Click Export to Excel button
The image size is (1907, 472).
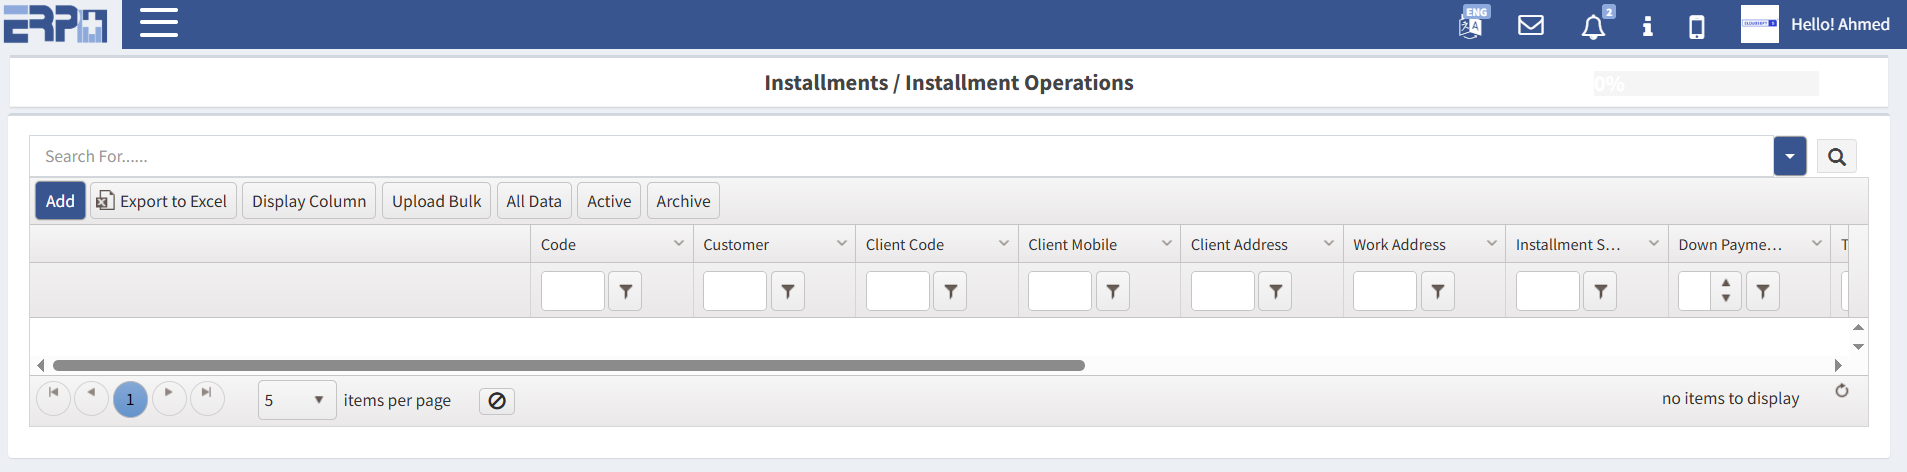(163, 201)
